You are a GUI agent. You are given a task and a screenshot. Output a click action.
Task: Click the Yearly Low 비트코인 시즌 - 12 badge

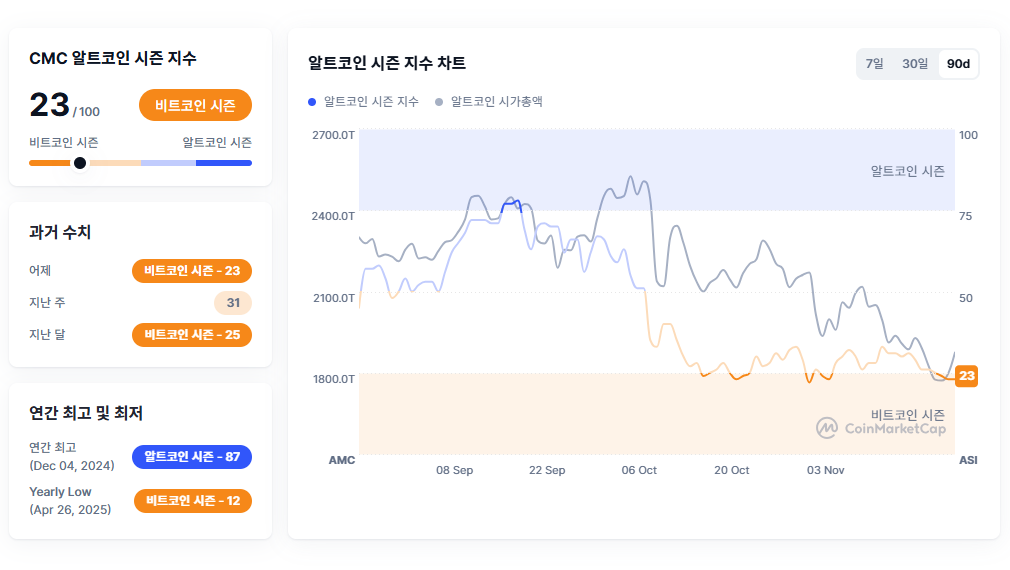coord(192,500)
